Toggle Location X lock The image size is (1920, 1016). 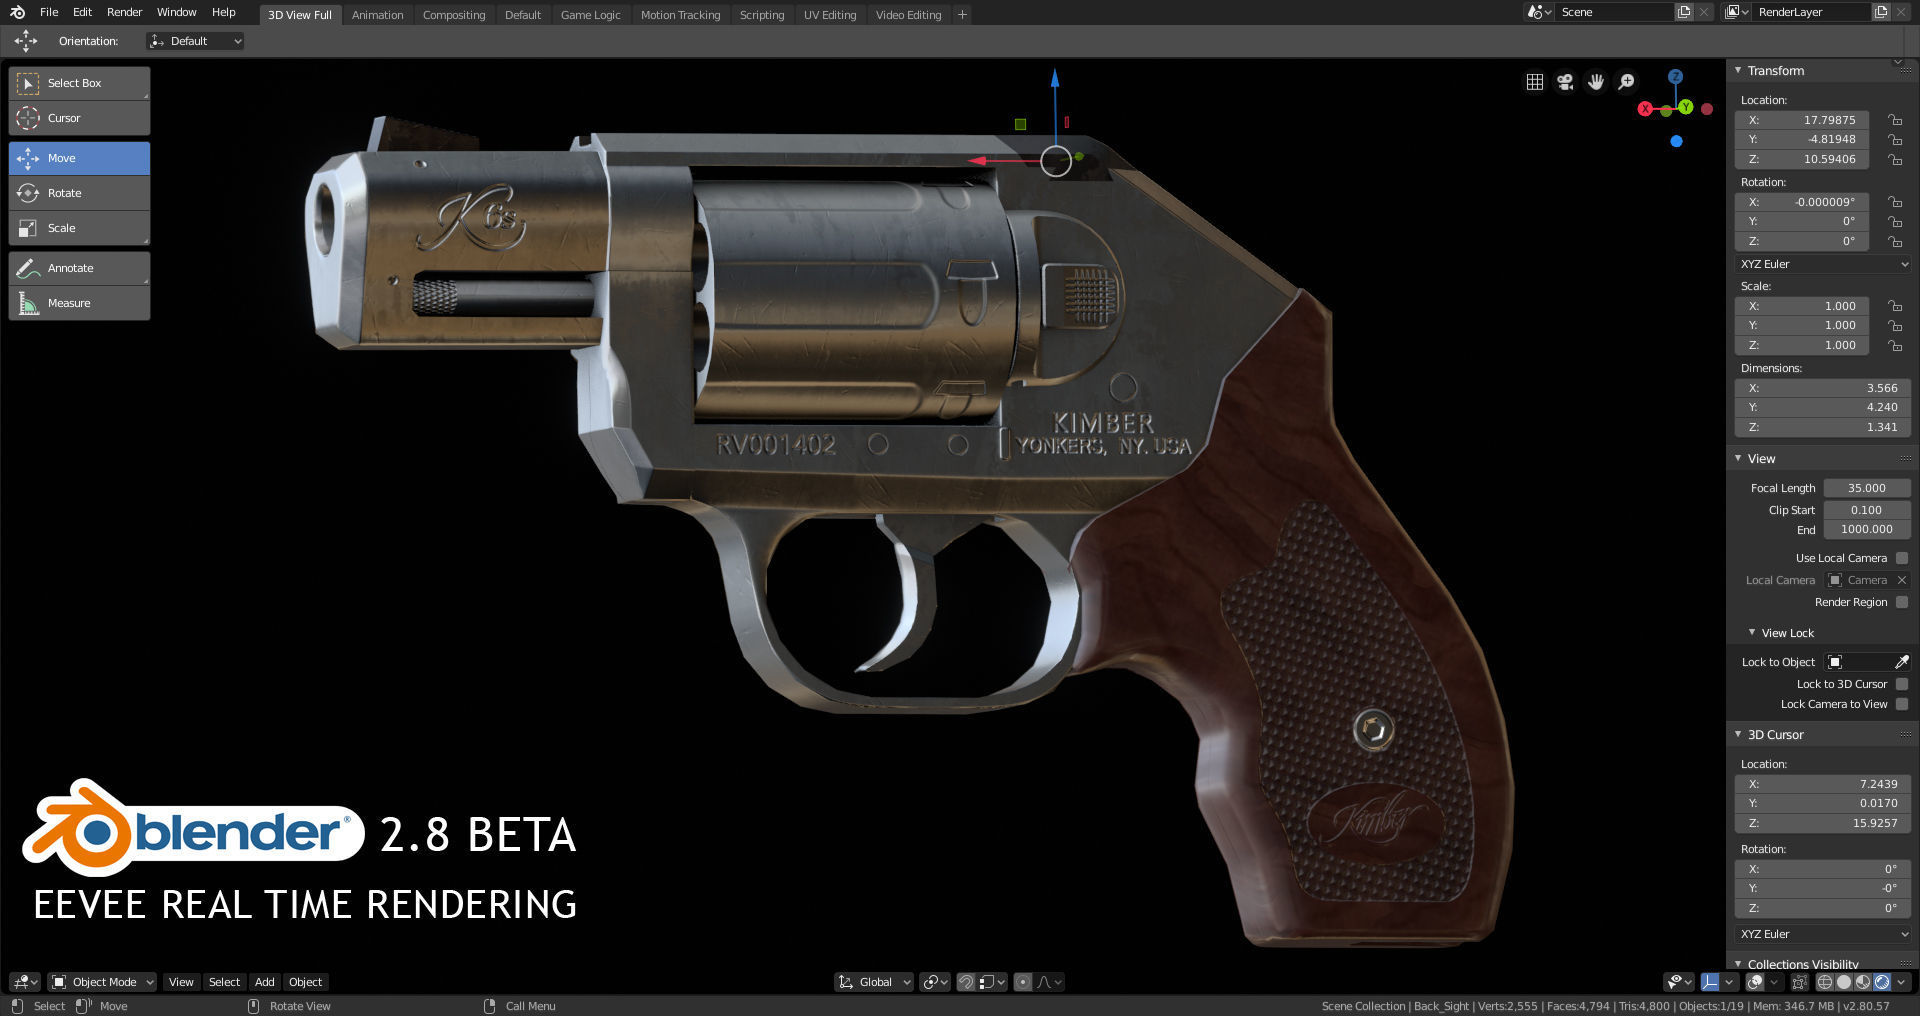(x=1895, y=120)
